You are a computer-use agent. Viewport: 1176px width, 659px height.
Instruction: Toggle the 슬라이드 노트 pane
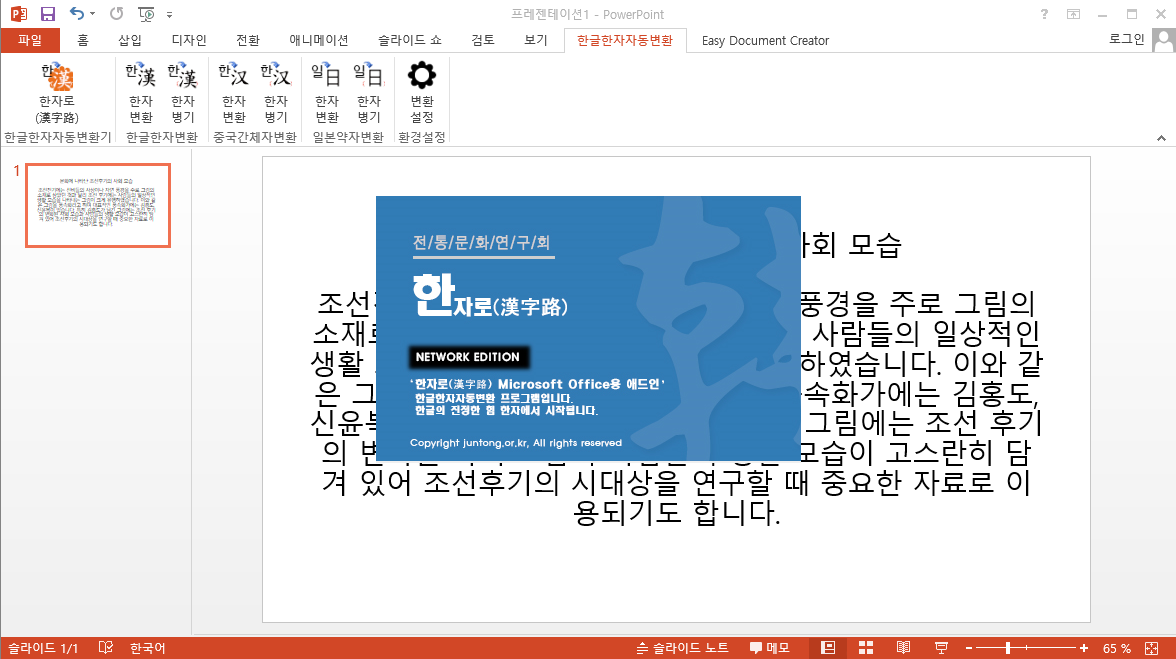point(682,648)
